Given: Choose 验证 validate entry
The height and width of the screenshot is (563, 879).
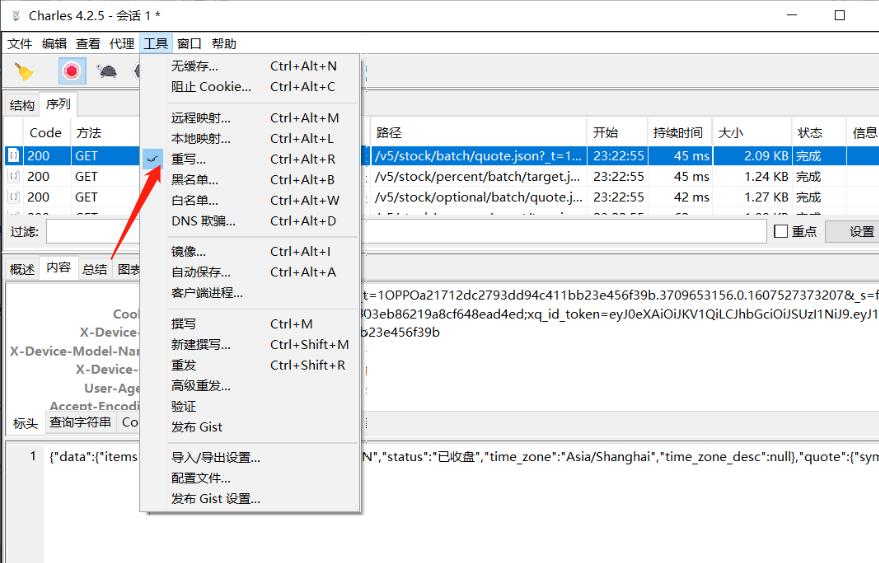Looking at the screenshot, I should [x=250, y=407].
